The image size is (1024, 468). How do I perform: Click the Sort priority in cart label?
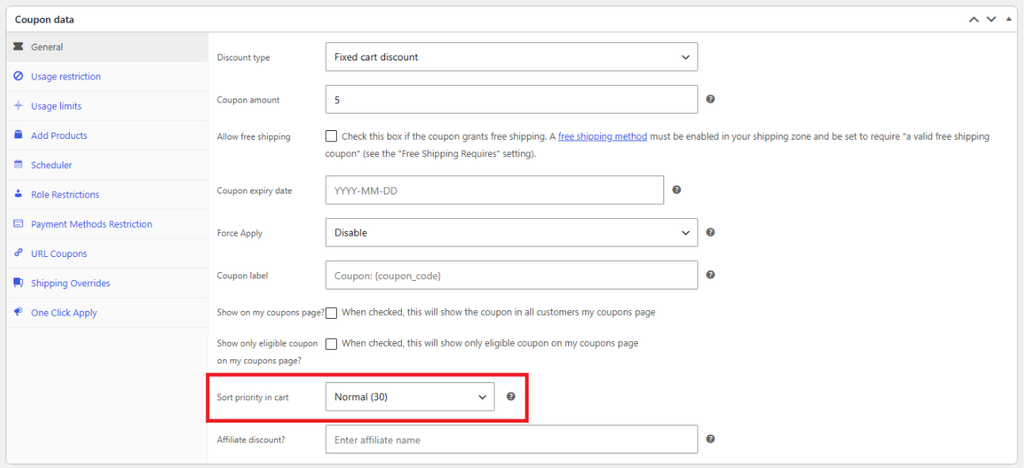coord(251,397)
